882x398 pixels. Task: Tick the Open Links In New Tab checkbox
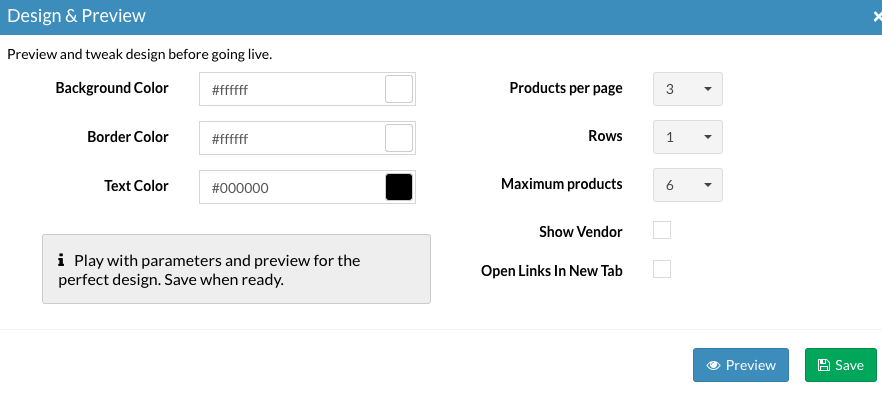point(662,269)
